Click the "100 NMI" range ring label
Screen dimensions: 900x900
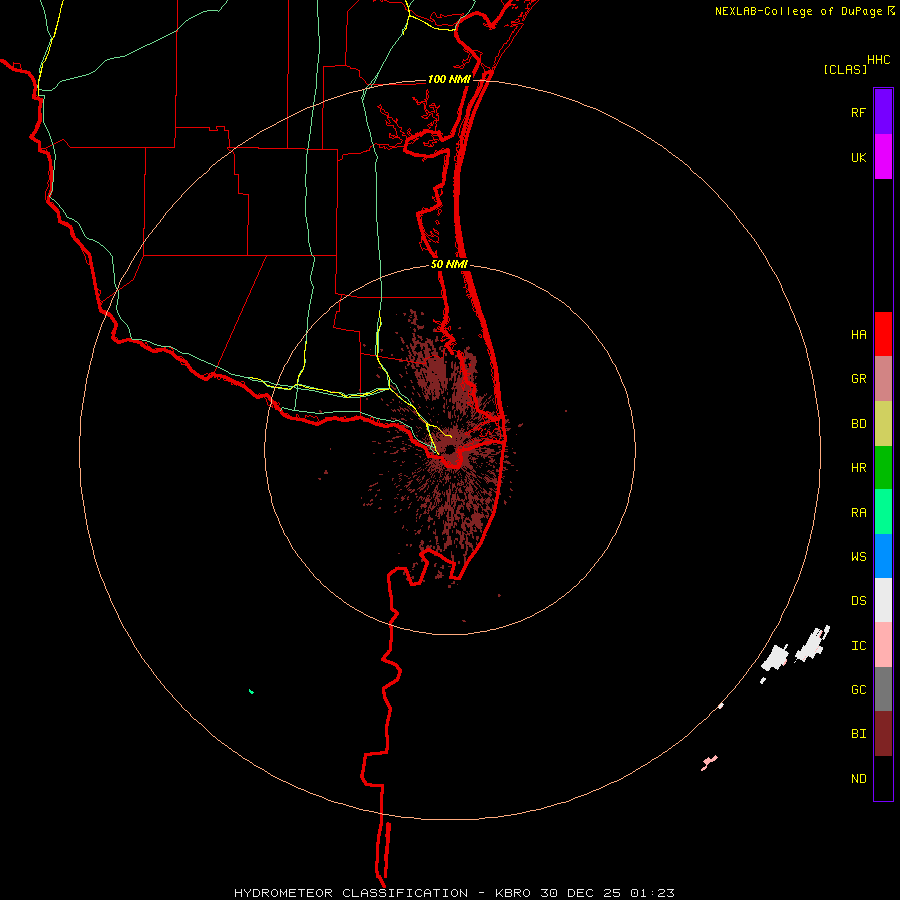(448, 79)
